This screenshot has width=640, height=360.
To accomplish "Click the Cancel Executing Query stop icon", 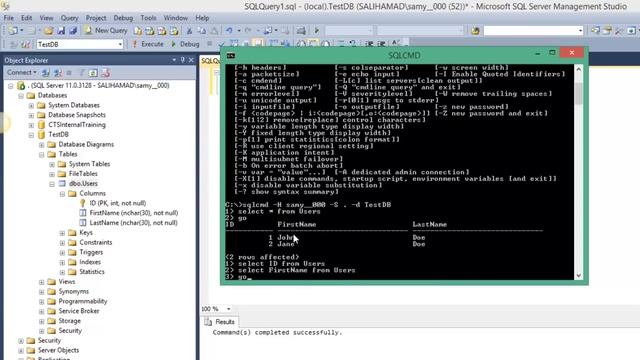I will click(x=209, y=44).
